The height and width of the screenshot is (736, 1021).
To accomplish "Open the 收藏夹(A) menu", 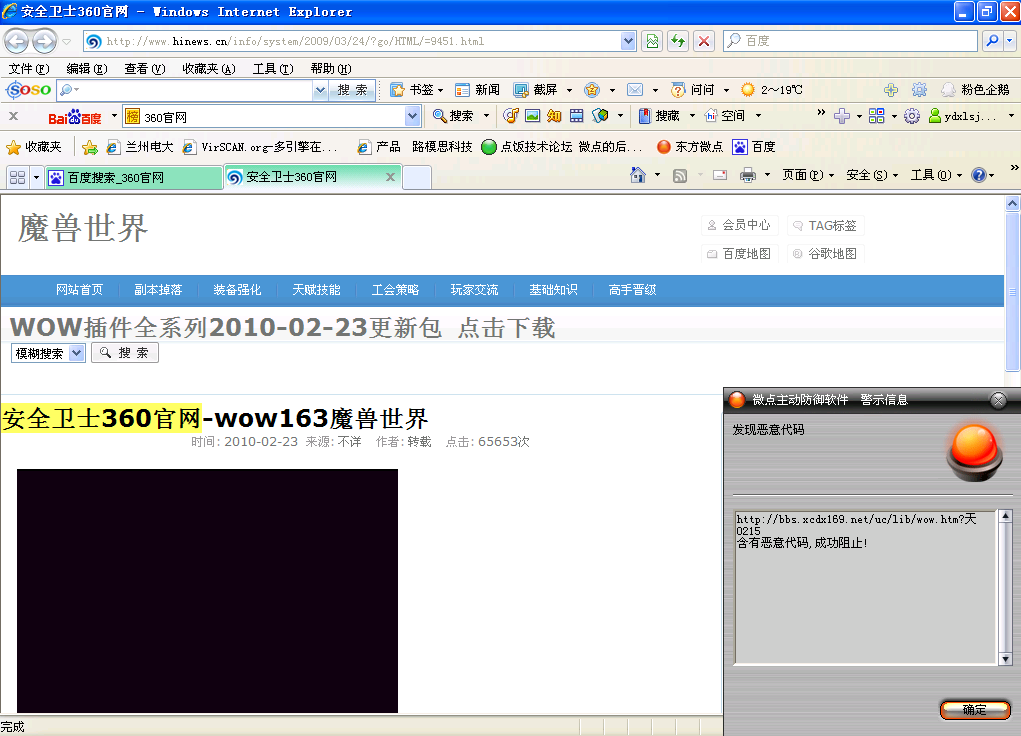I will 208,68.
